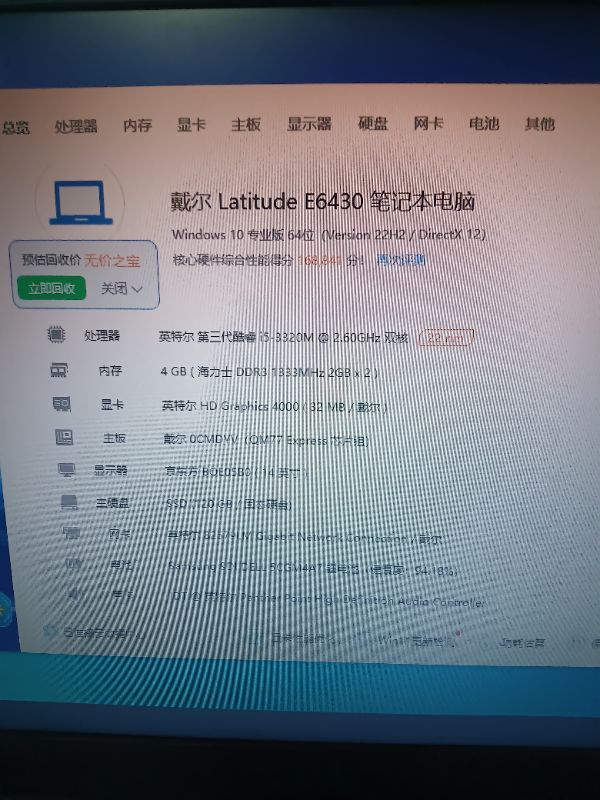Click the 显卡 graphics card icon
Viewport: 600px width, 800px height.
coord(62,404)
